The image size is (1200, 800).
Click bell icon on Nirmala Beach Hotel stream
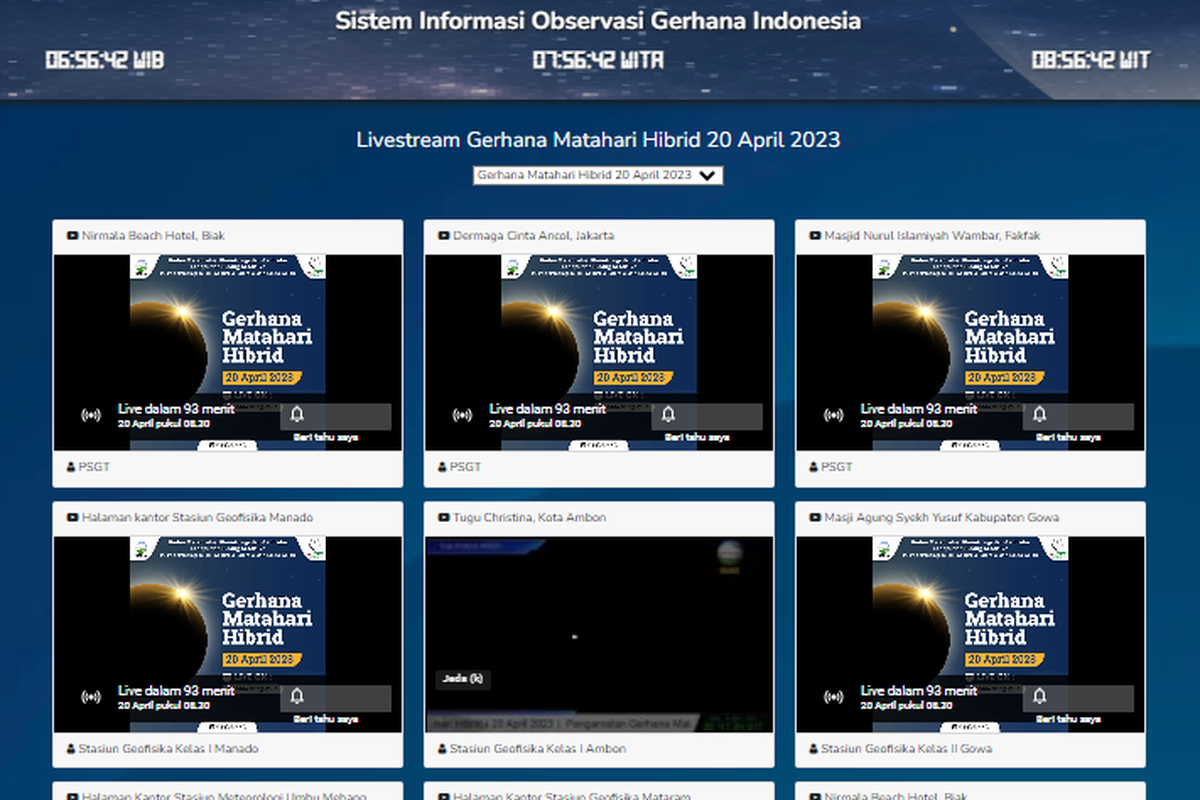[297, 415]
